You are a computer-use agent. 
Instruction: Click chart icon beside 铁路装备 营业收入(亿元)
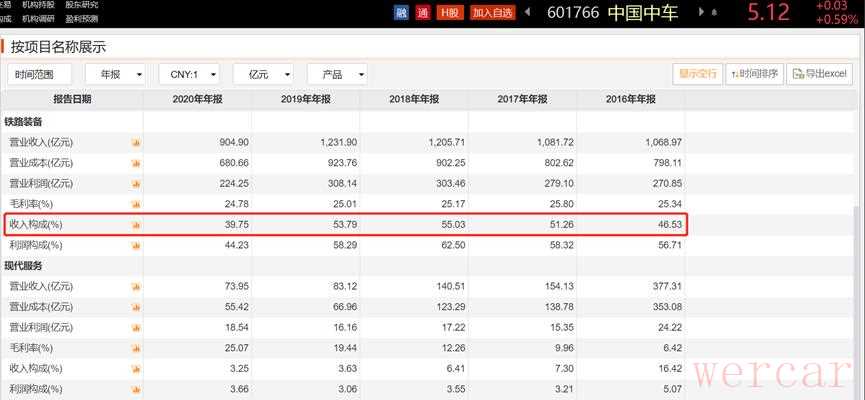136,142
